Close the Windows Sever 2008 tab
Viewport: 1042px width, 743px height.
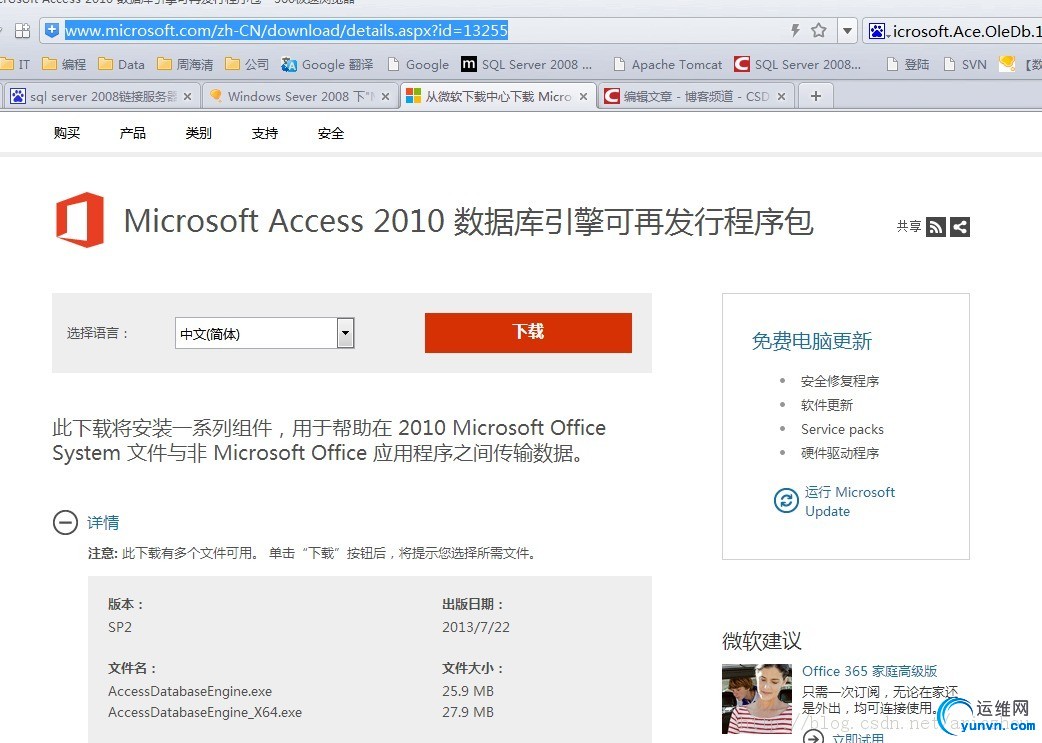point(385,96)
